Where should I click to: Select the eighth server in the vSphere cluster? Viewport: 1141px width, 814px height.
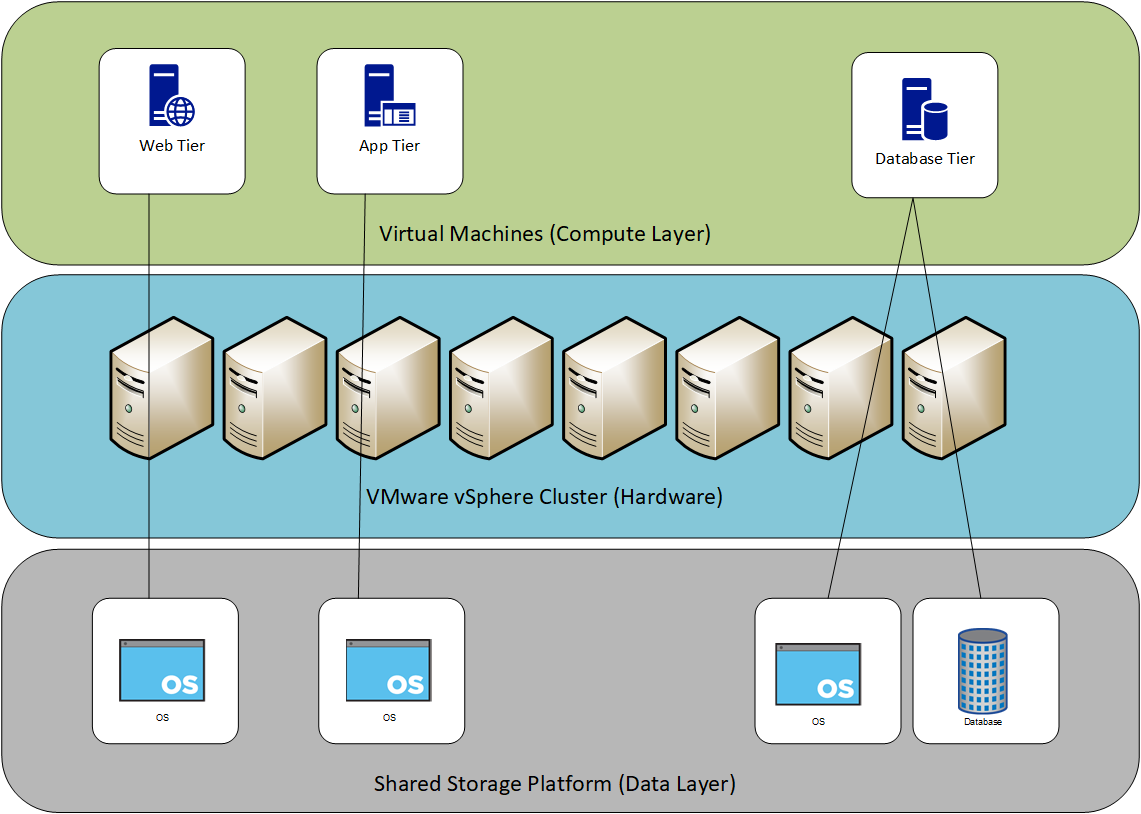[x=954, y=388]
